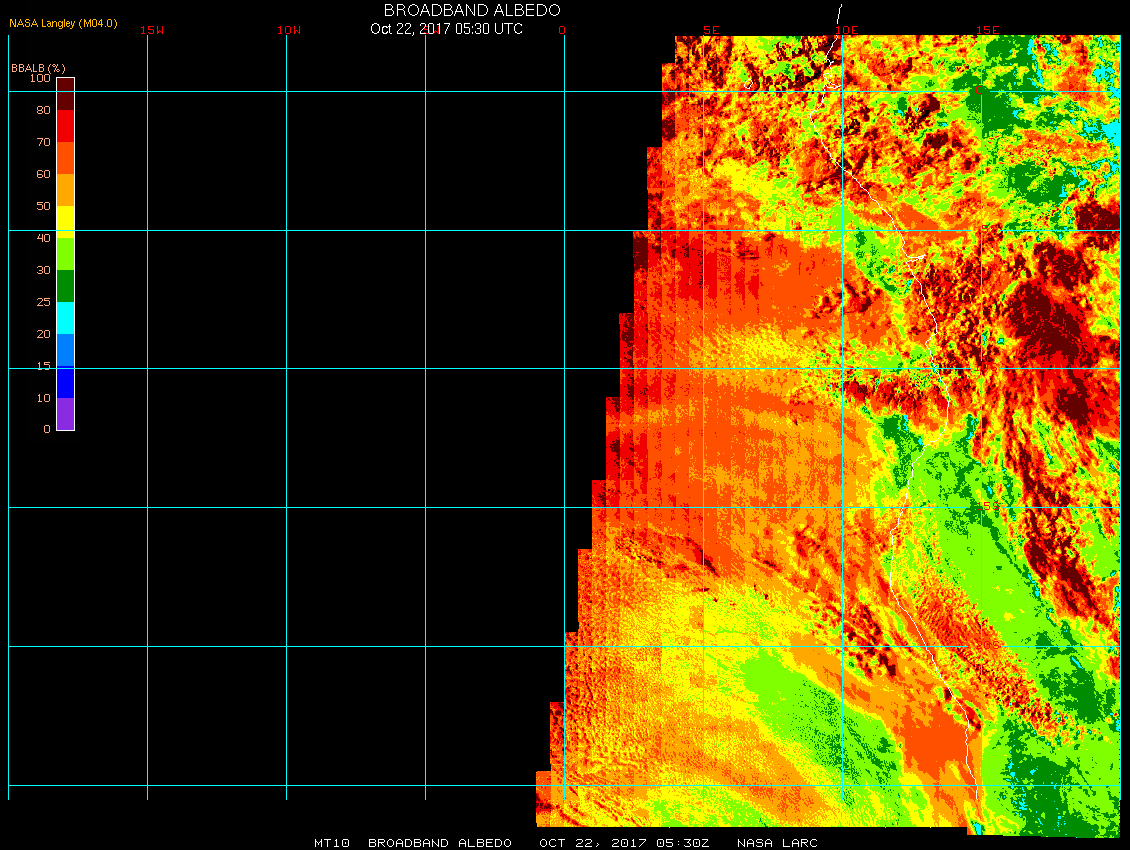
Task: Click the dark maroon 80–100 legend band
Action: (x=66, y=94)
